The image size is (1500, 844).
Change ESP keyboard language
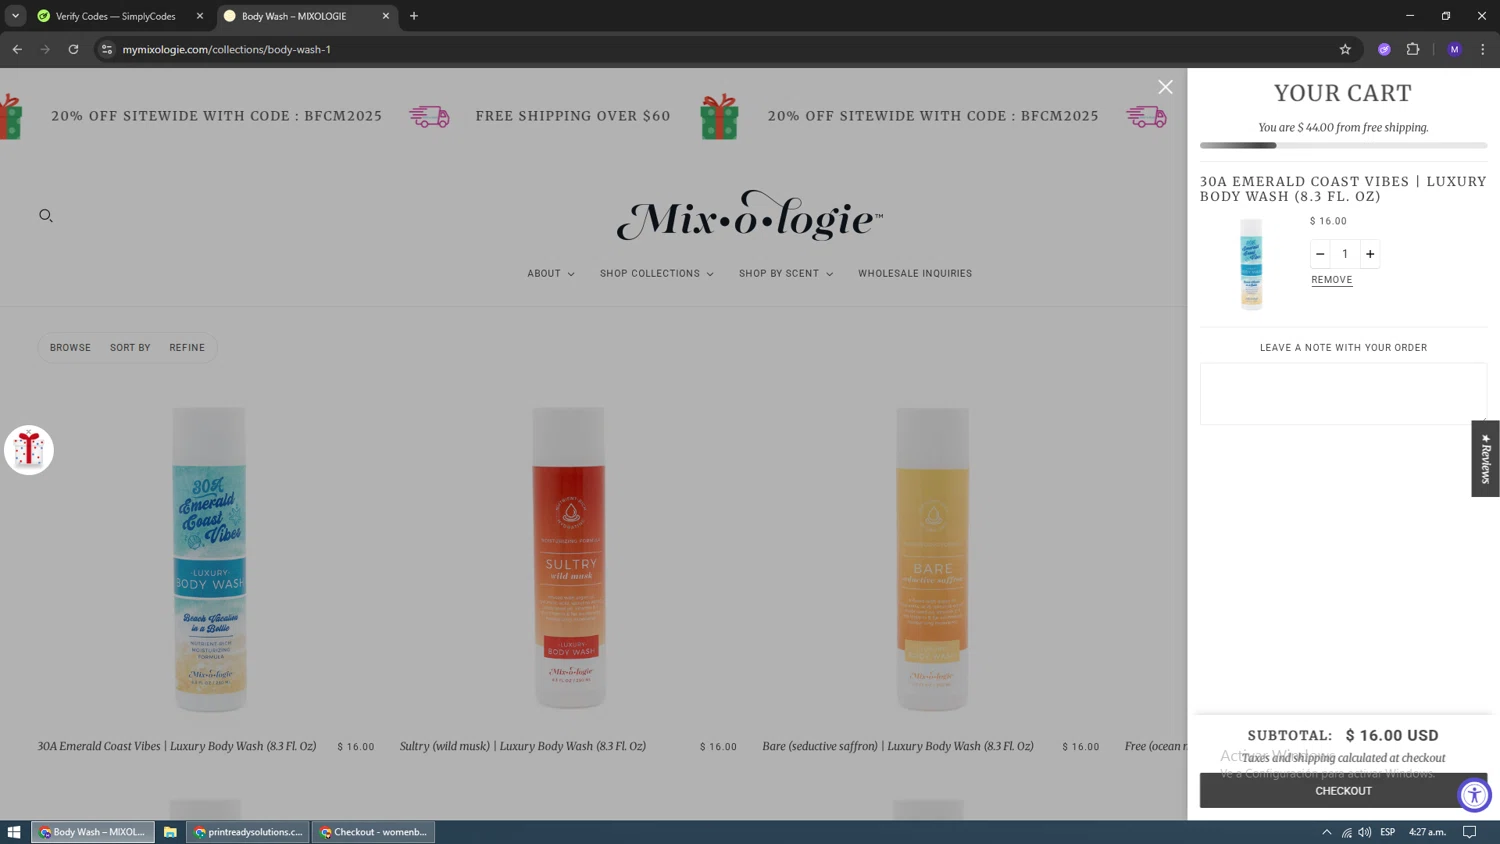point(1388,832)
